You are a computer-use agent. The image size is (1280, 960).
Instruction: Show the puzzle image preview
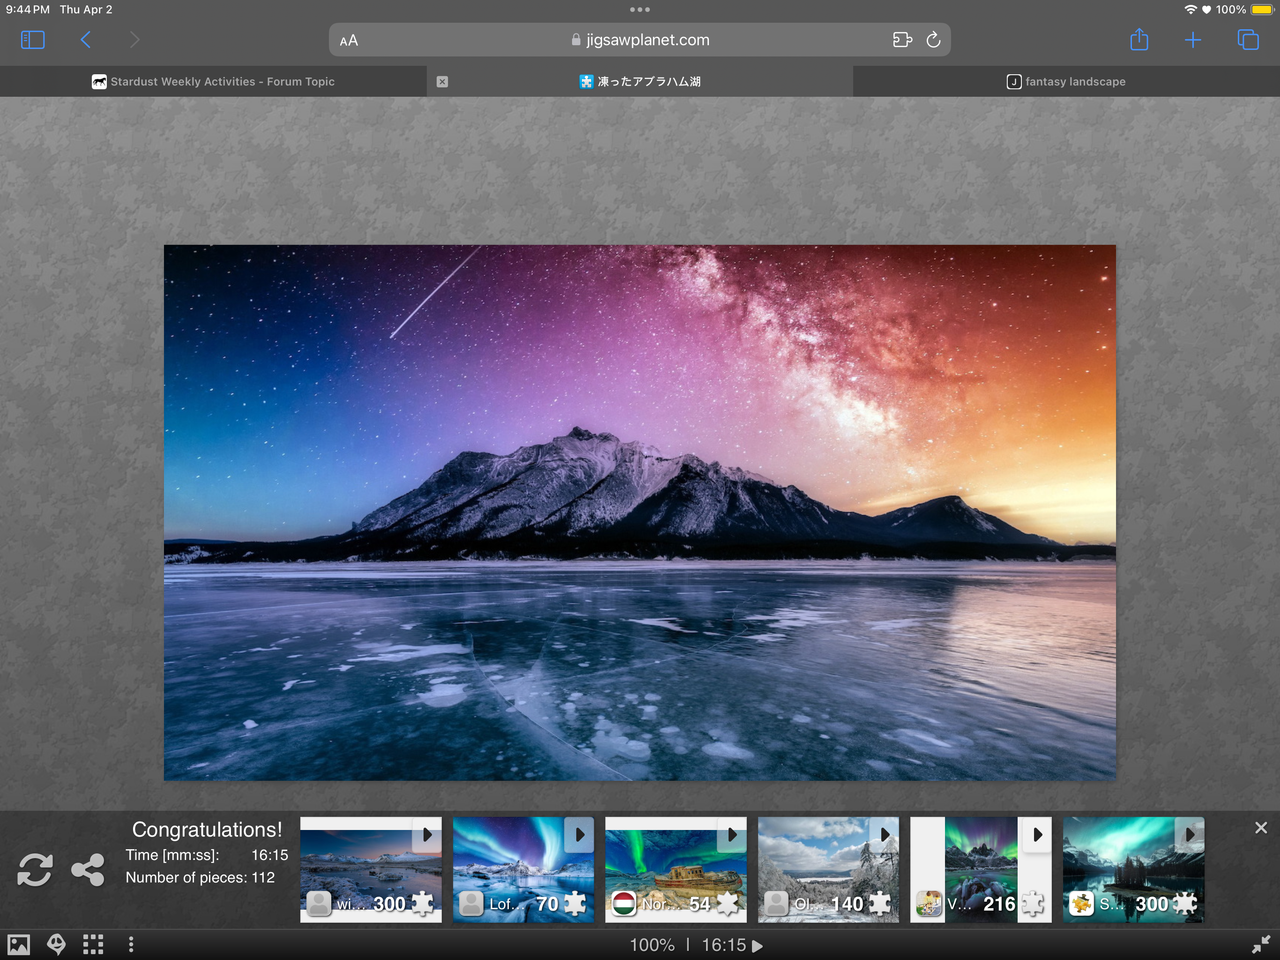tap(19, 944)
